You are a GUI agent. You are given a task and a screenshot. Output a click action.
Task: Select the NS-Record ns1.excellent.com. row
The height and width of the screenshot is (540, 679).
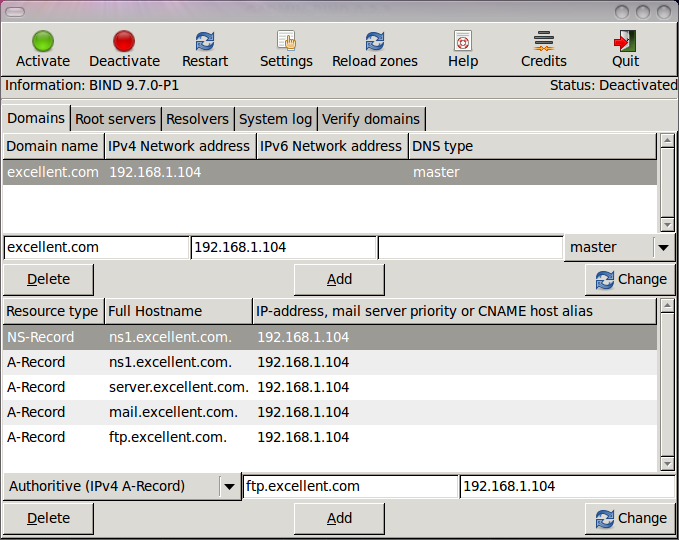[330, 337]
